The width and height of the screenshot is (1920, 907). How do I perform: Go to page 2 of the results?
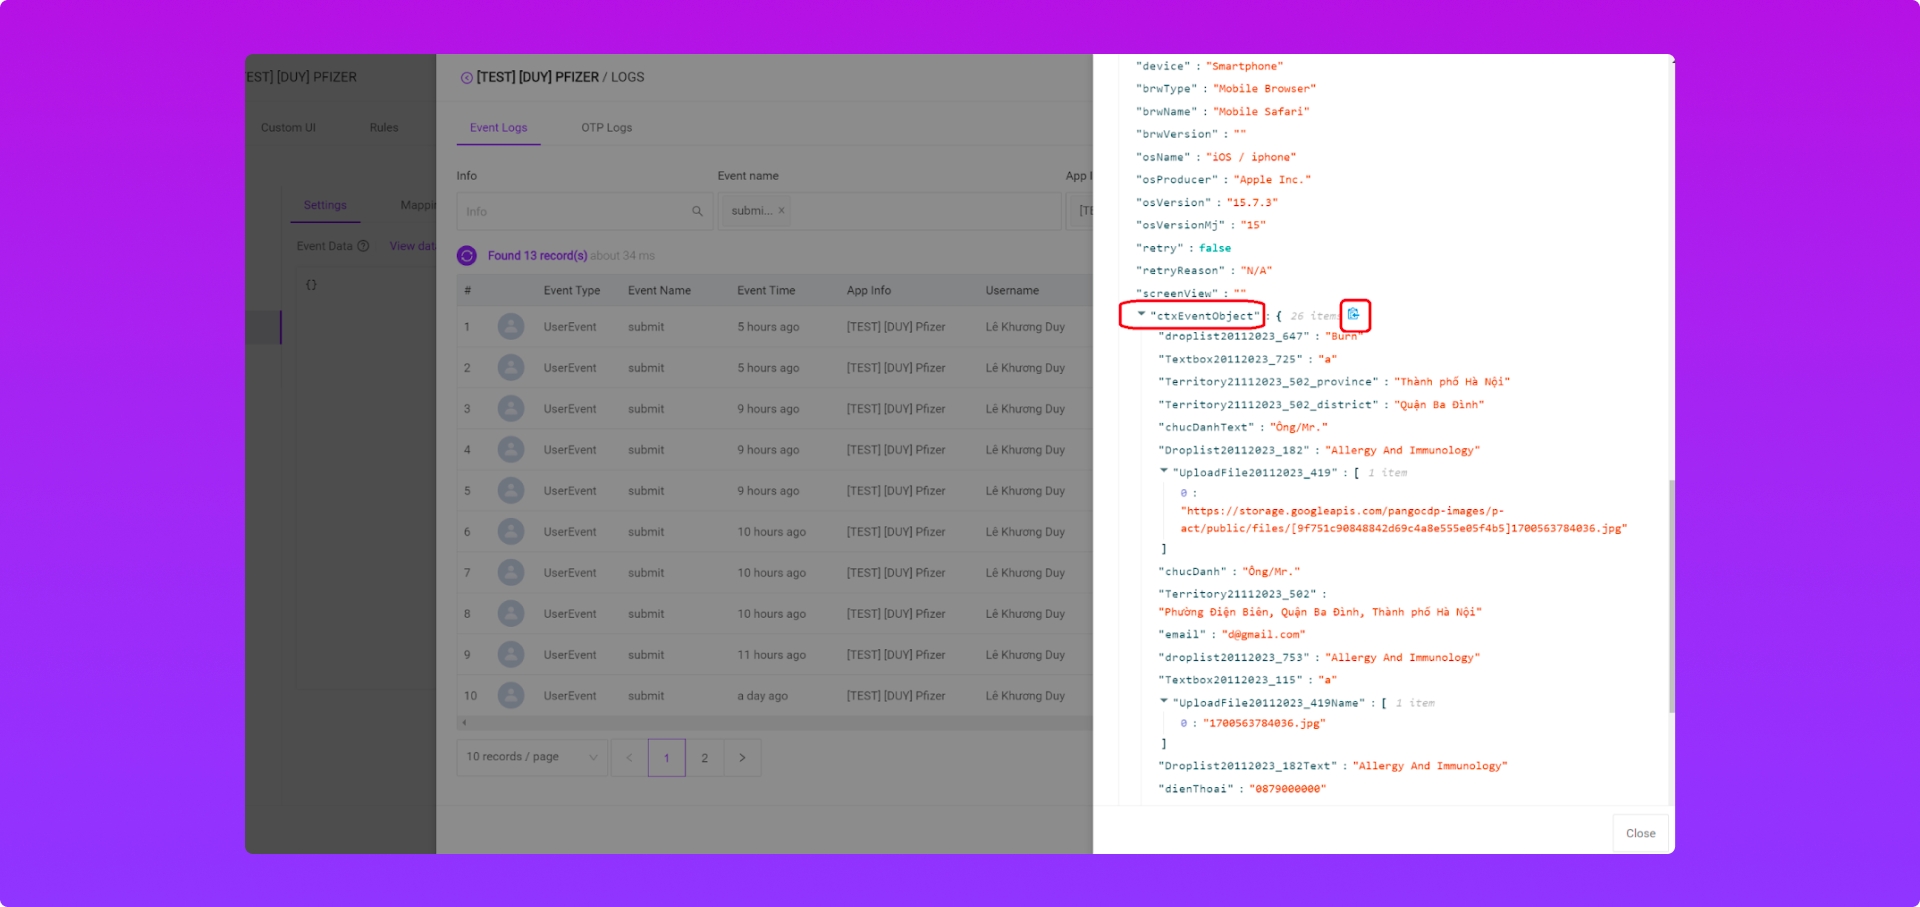[704, 758]
